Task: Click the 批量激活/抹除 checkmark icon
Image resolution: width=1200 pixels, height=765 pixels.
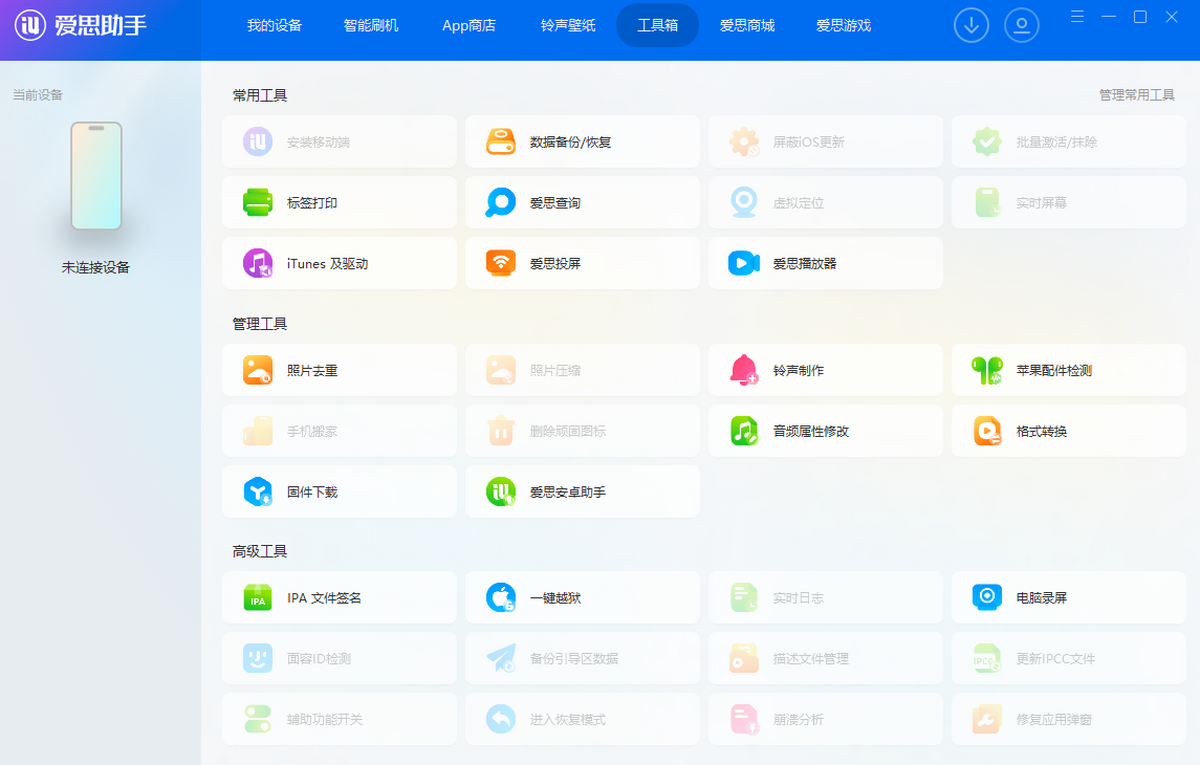Action: click(x=987, y=141)
